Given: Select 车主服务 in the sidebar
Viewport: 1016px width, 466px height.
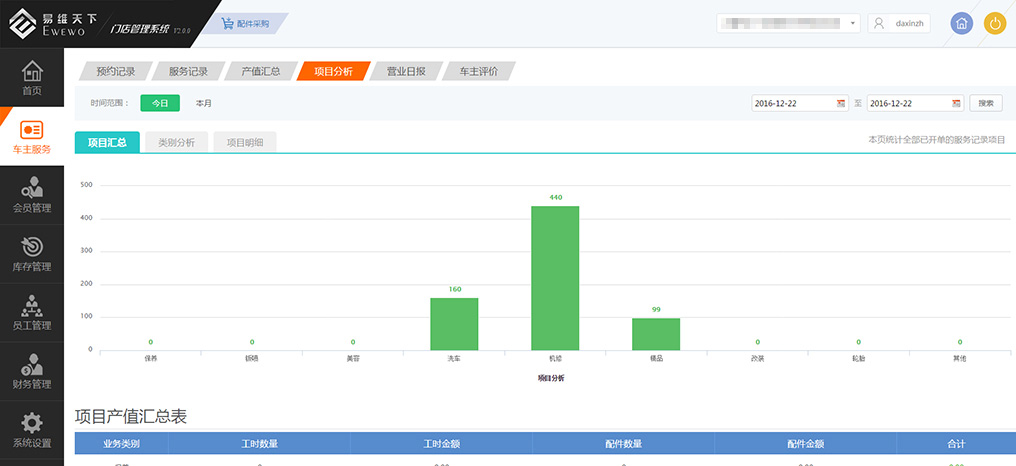Looking at the screenshot, I should point(32,137).
